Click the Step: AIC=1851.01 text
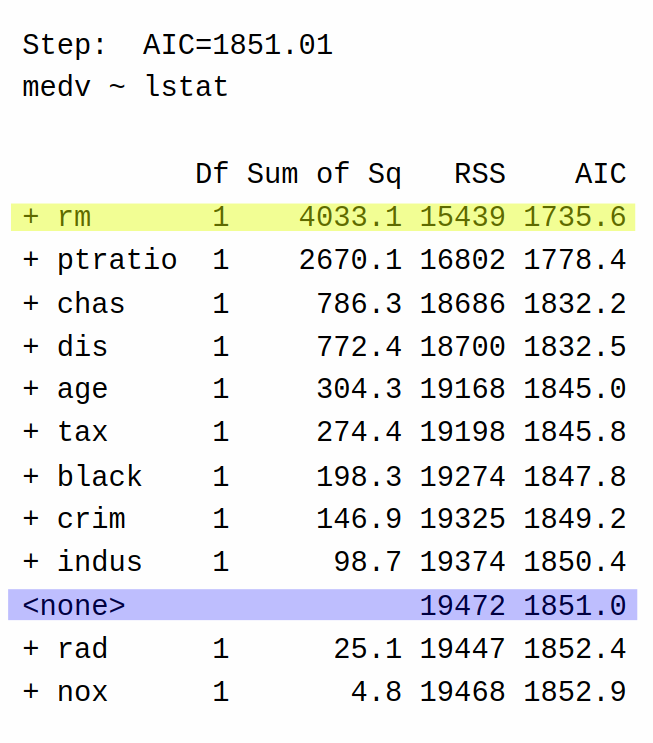 tap(177, 45)
